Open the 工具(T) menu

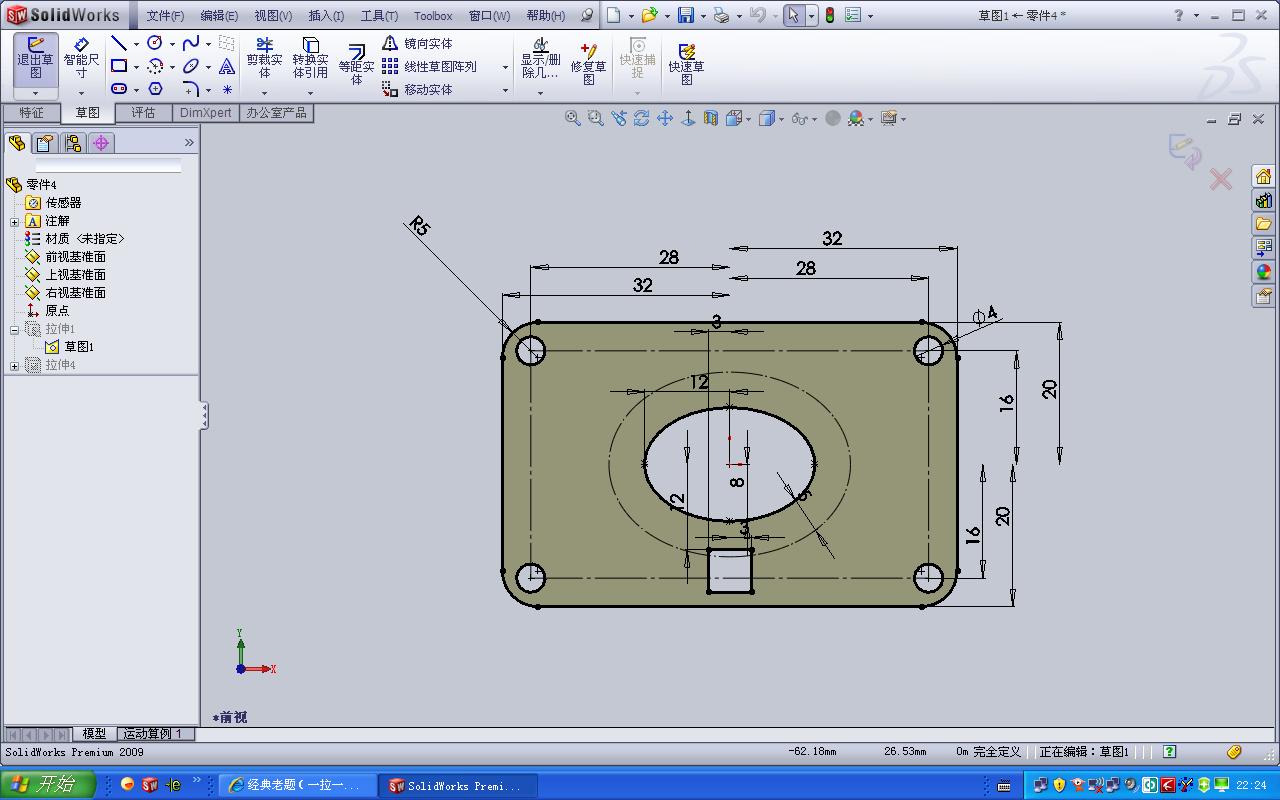[x=379, y=15]
